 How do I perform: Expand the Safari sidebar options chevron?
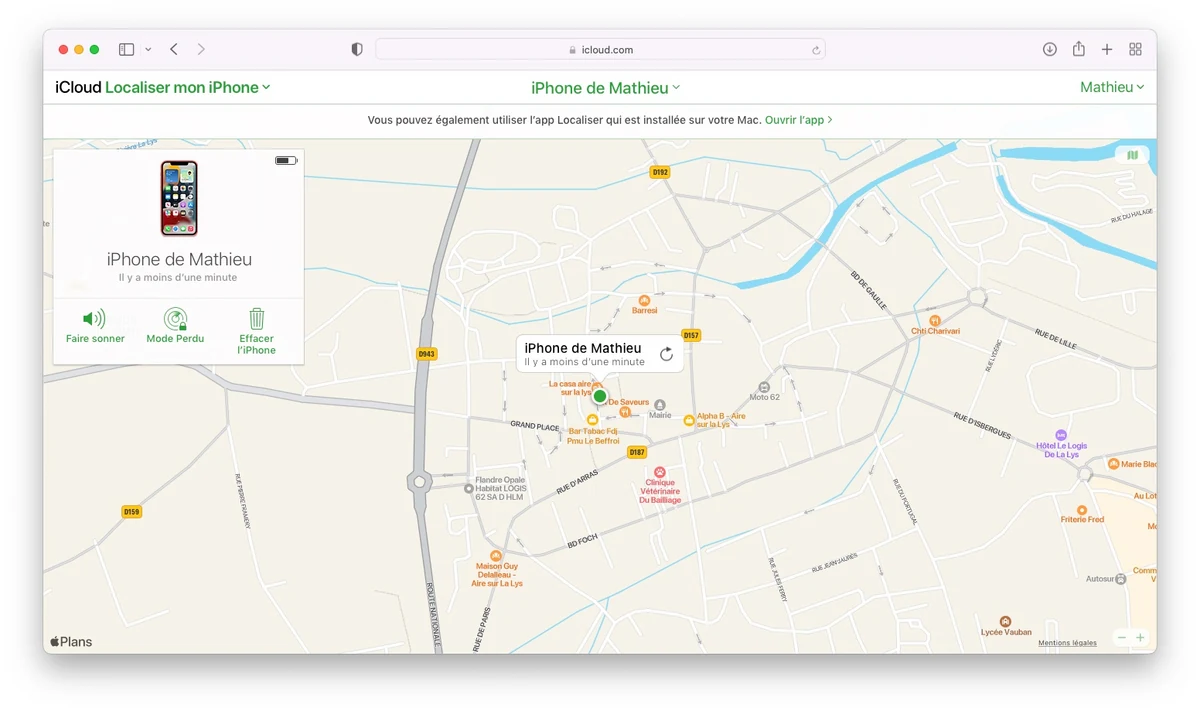click(x=148, y=49)
